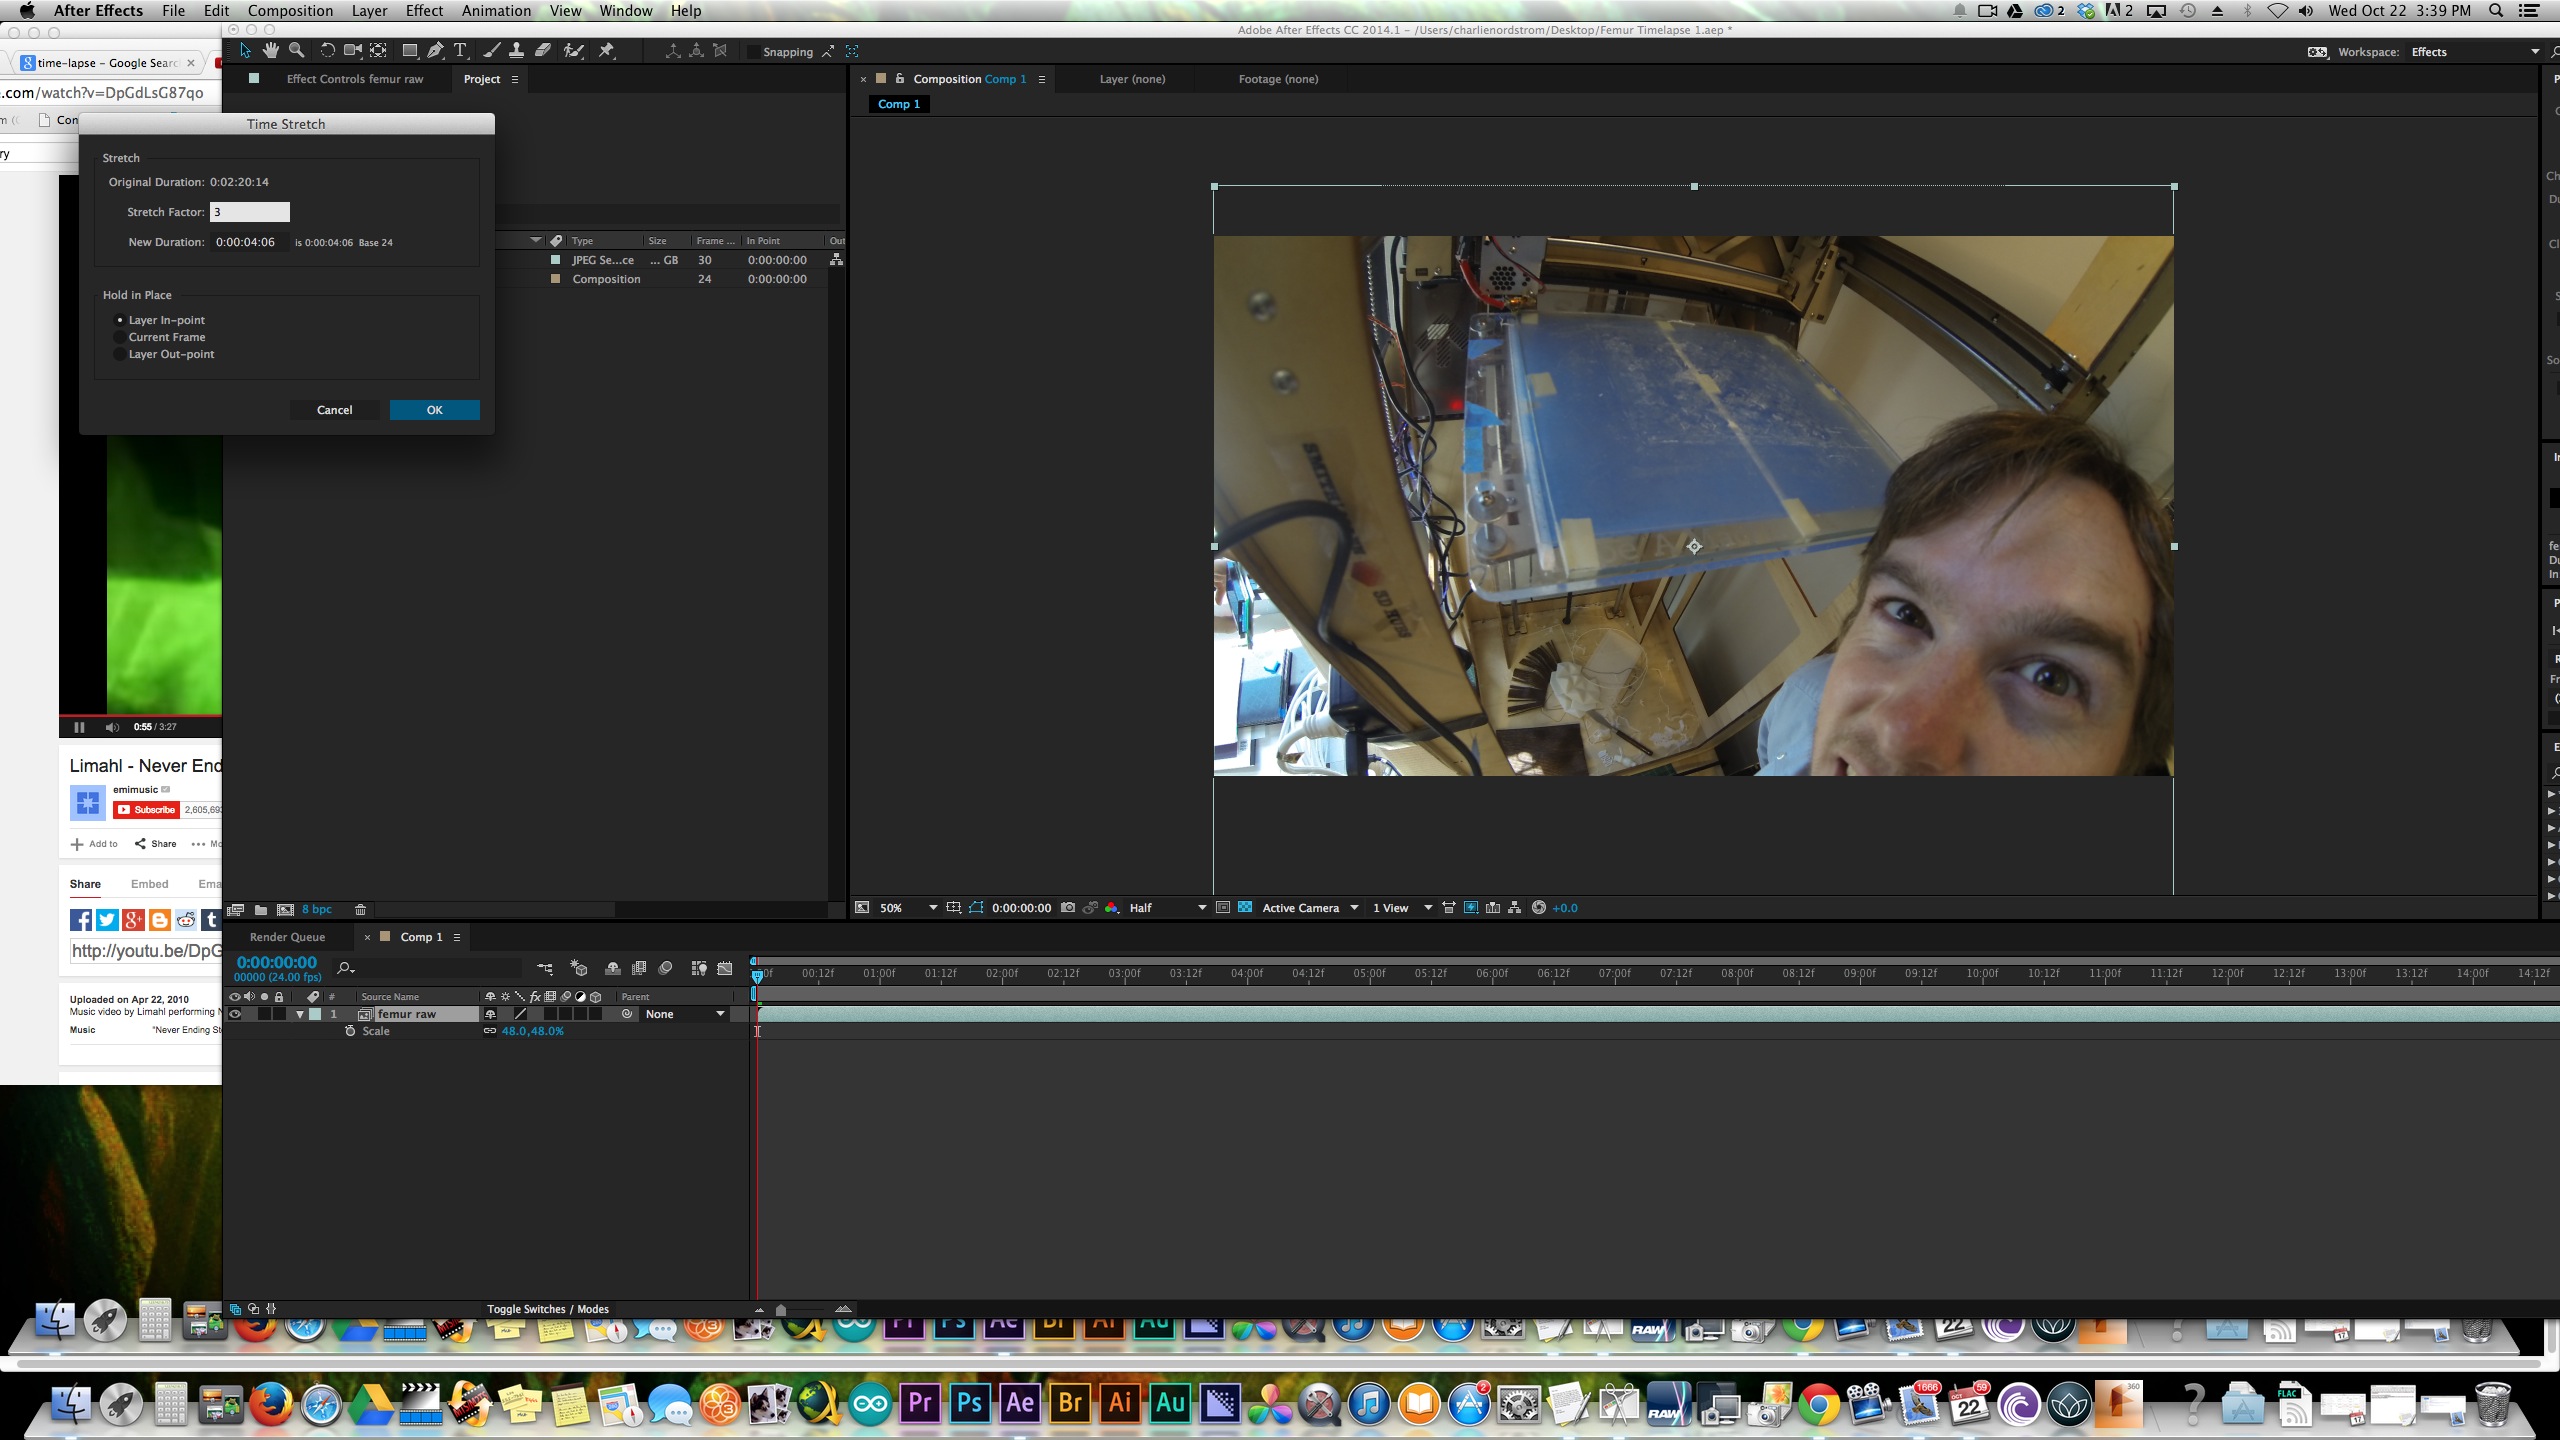
Task: Open the Comp 1 timeline panel menu
Action: [457, 937]
